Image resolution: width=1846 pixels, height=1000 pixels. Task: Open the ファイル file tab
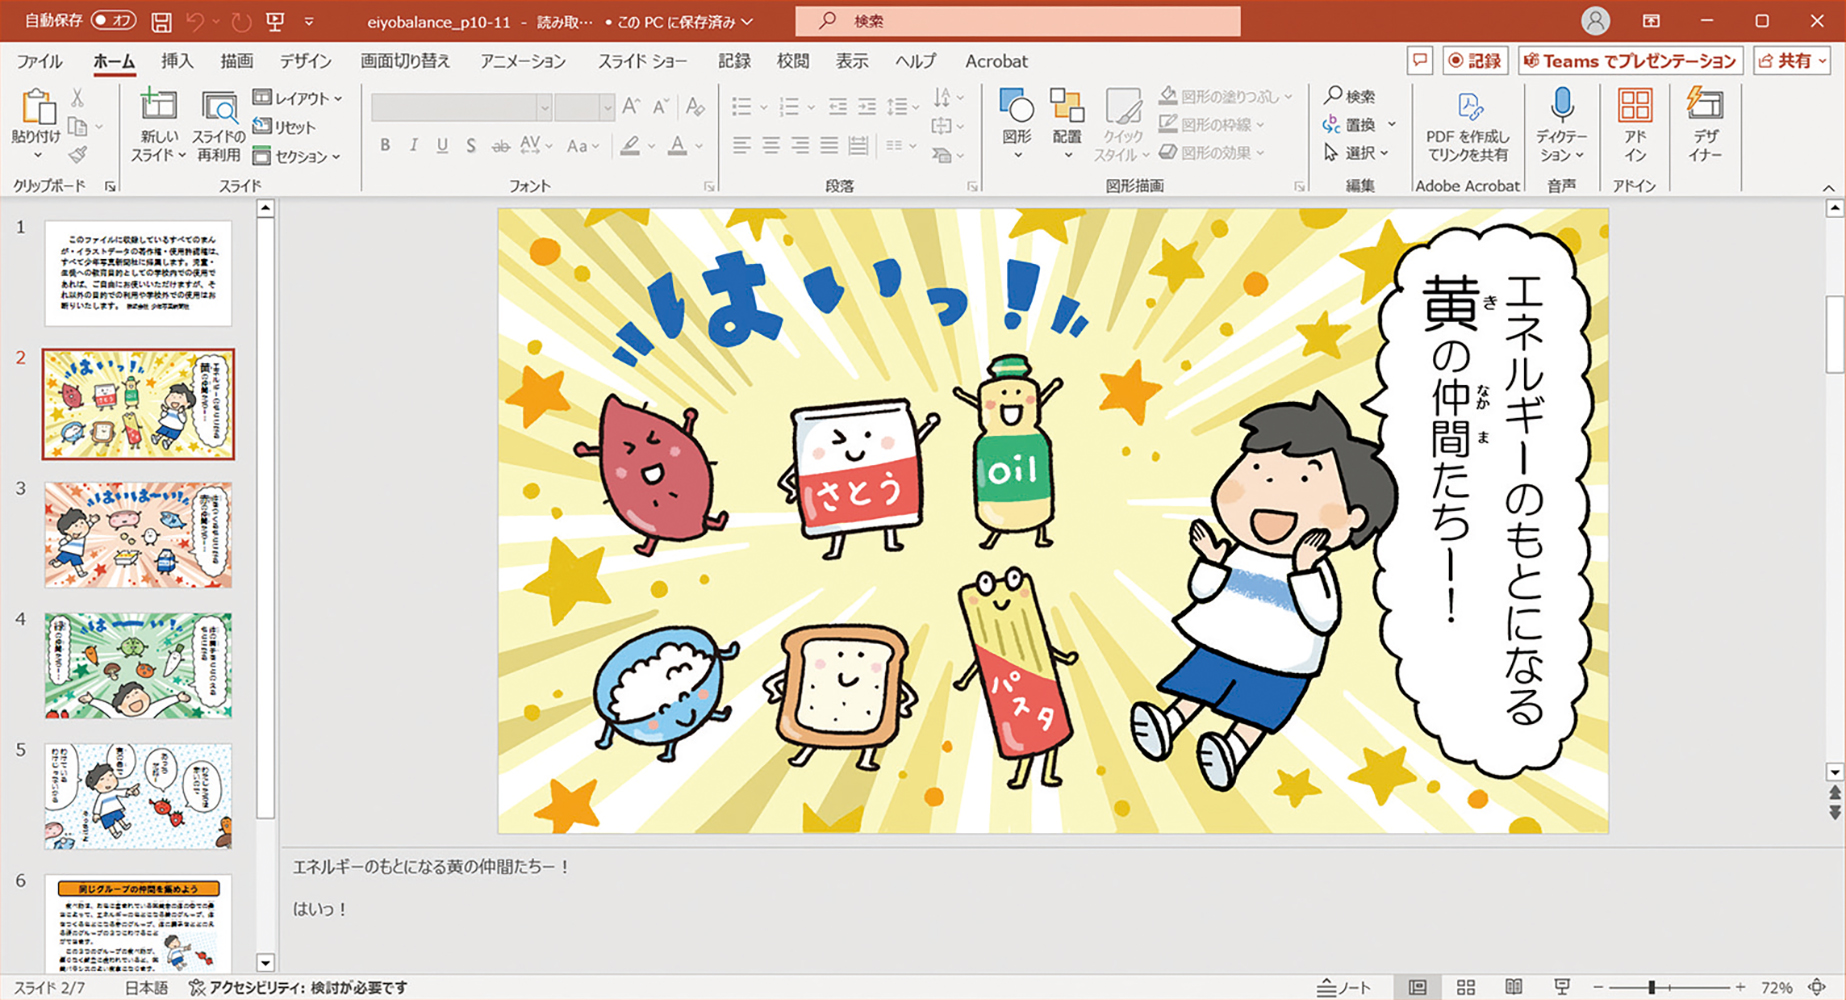[x=40, y=61]
